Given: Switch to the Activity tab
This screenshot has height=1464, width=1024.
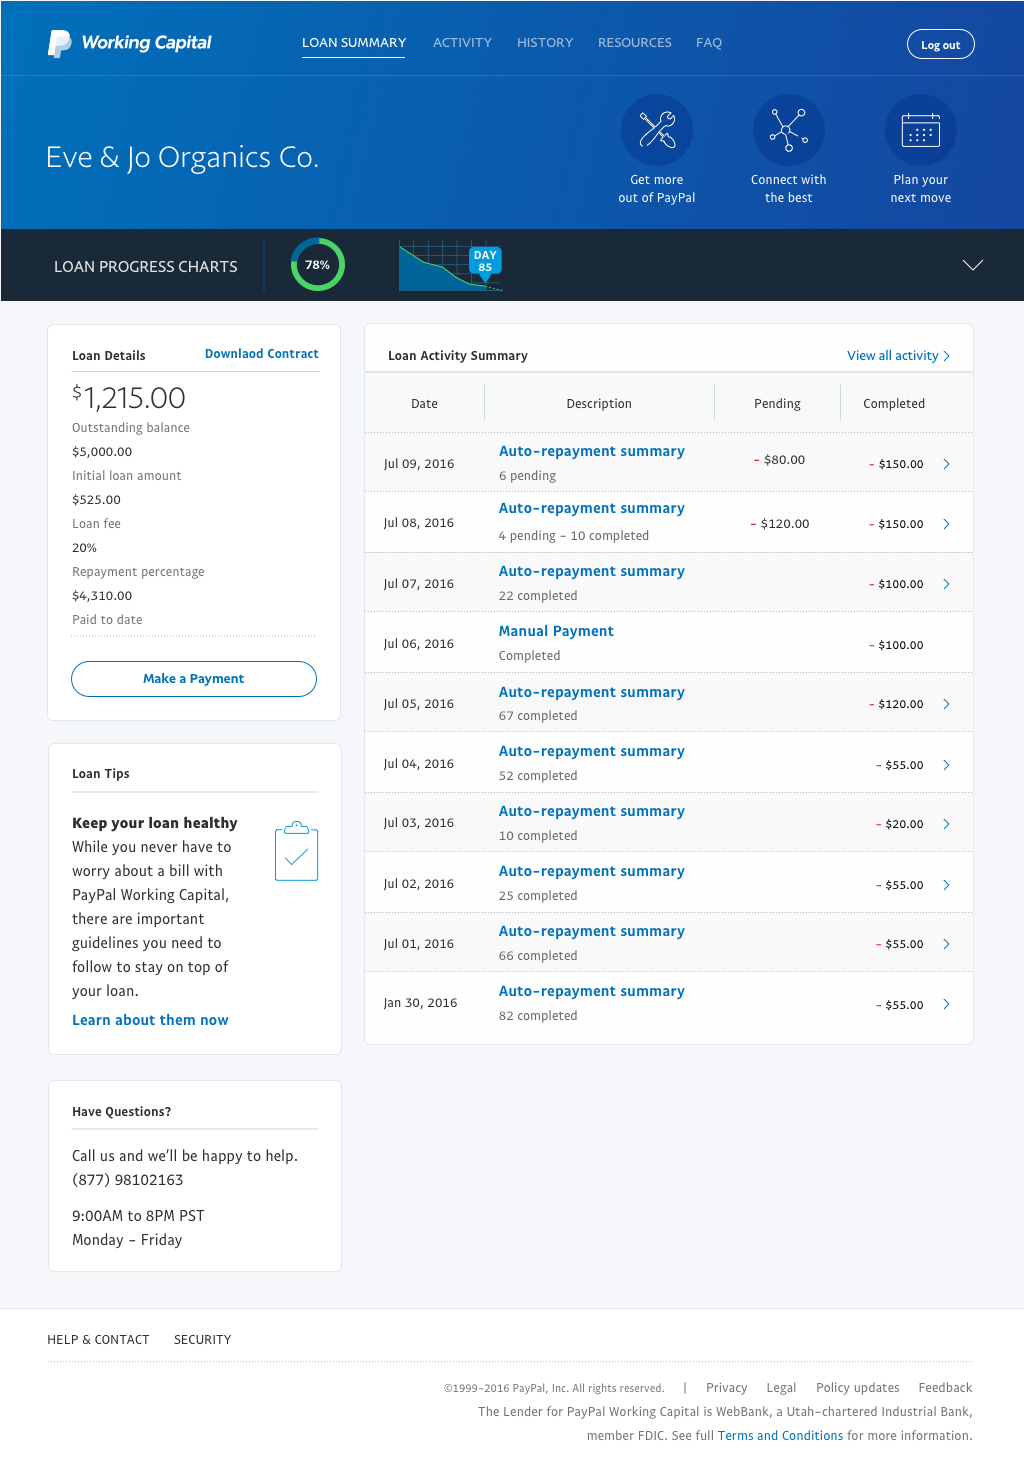Looking at the screenshot, I should pos(462,42).
